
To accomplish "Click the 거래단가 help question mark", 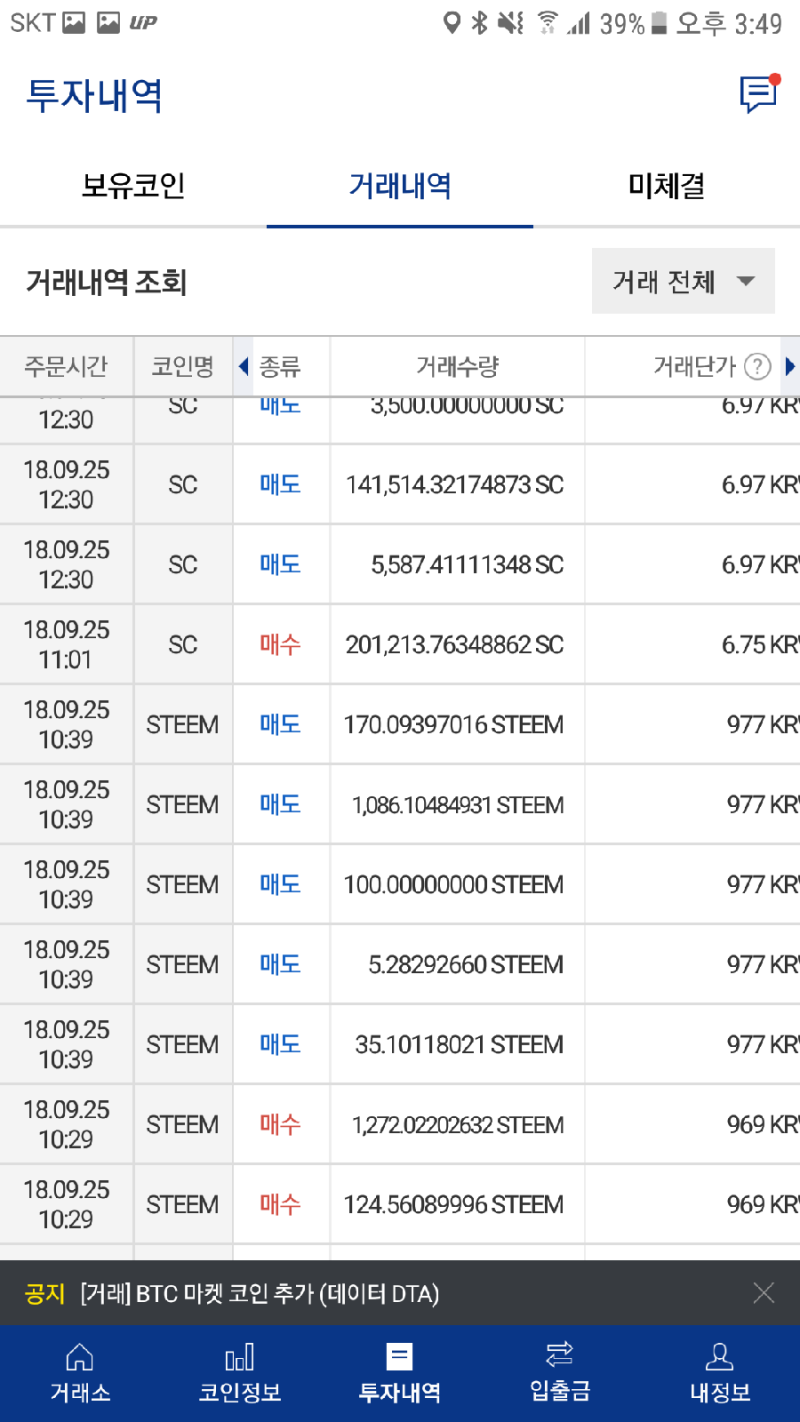I will (x=758, y=367).
